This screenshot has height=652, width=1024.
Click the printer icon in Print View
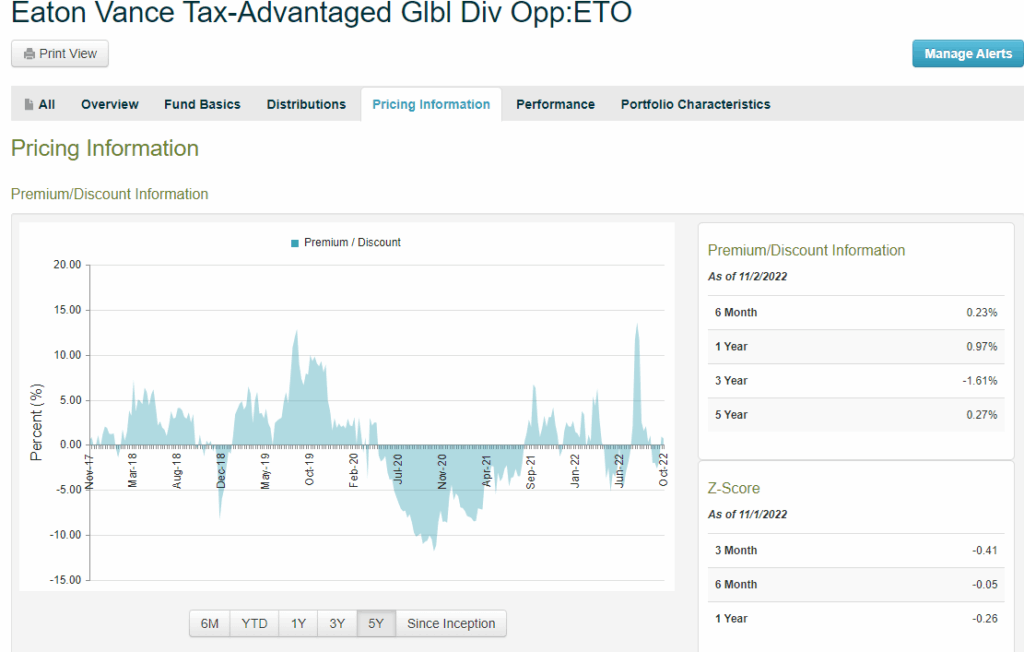click(x=29, y=54)
